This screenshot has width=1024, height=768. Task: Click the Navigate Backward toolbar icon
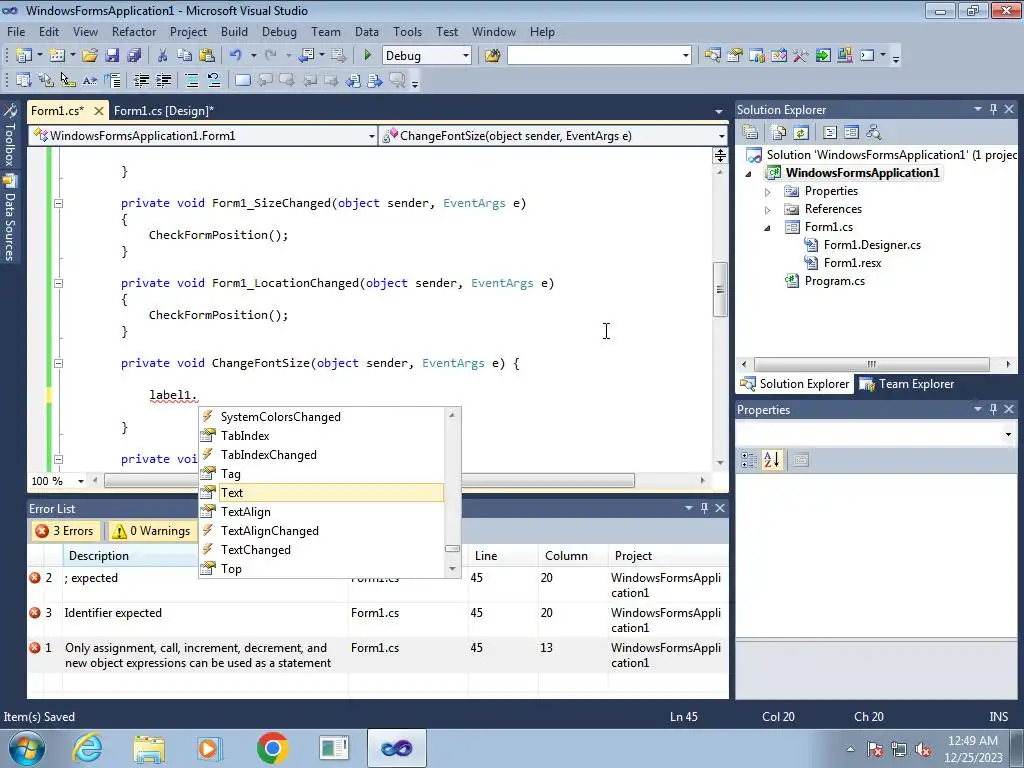point(306,56)
